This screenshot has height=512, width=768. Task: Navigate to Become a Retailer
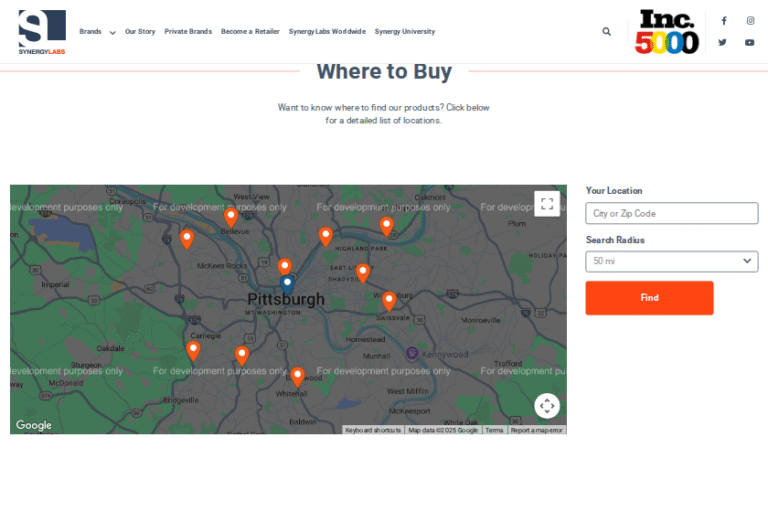click(250, 32)
